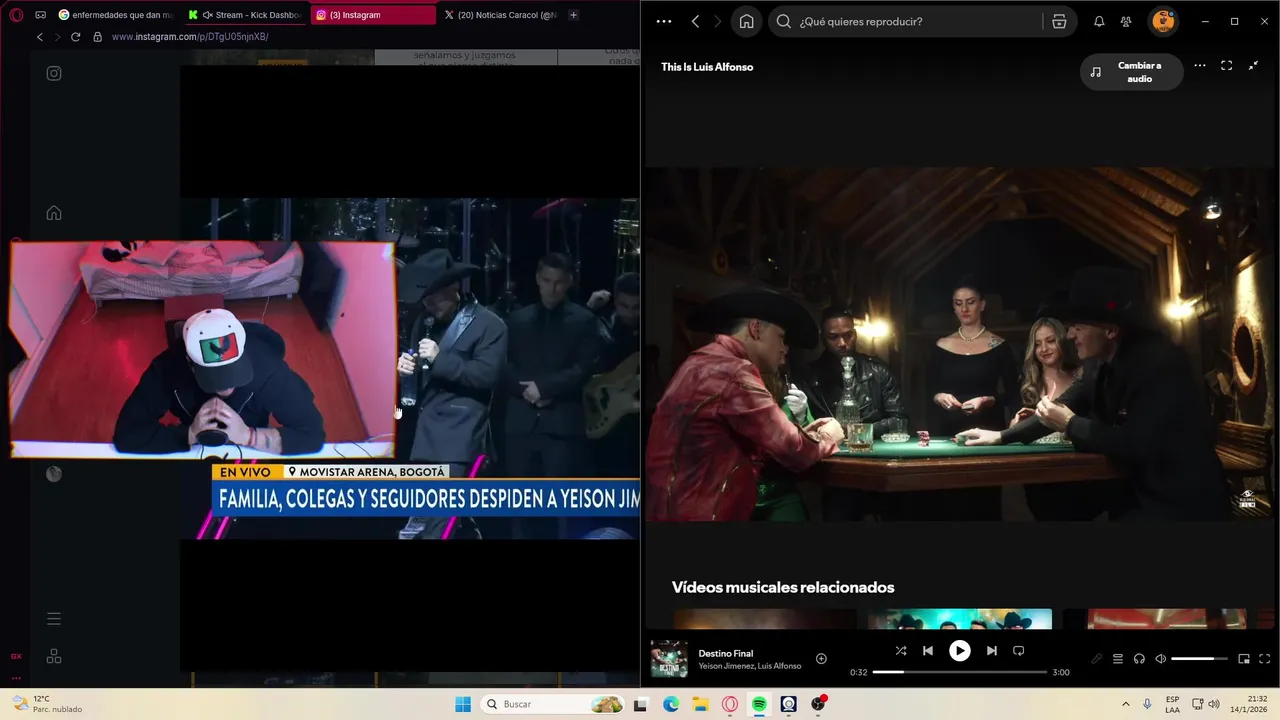
Task: Open artist Yeison Jimenez link
Action: coord(727,666)
